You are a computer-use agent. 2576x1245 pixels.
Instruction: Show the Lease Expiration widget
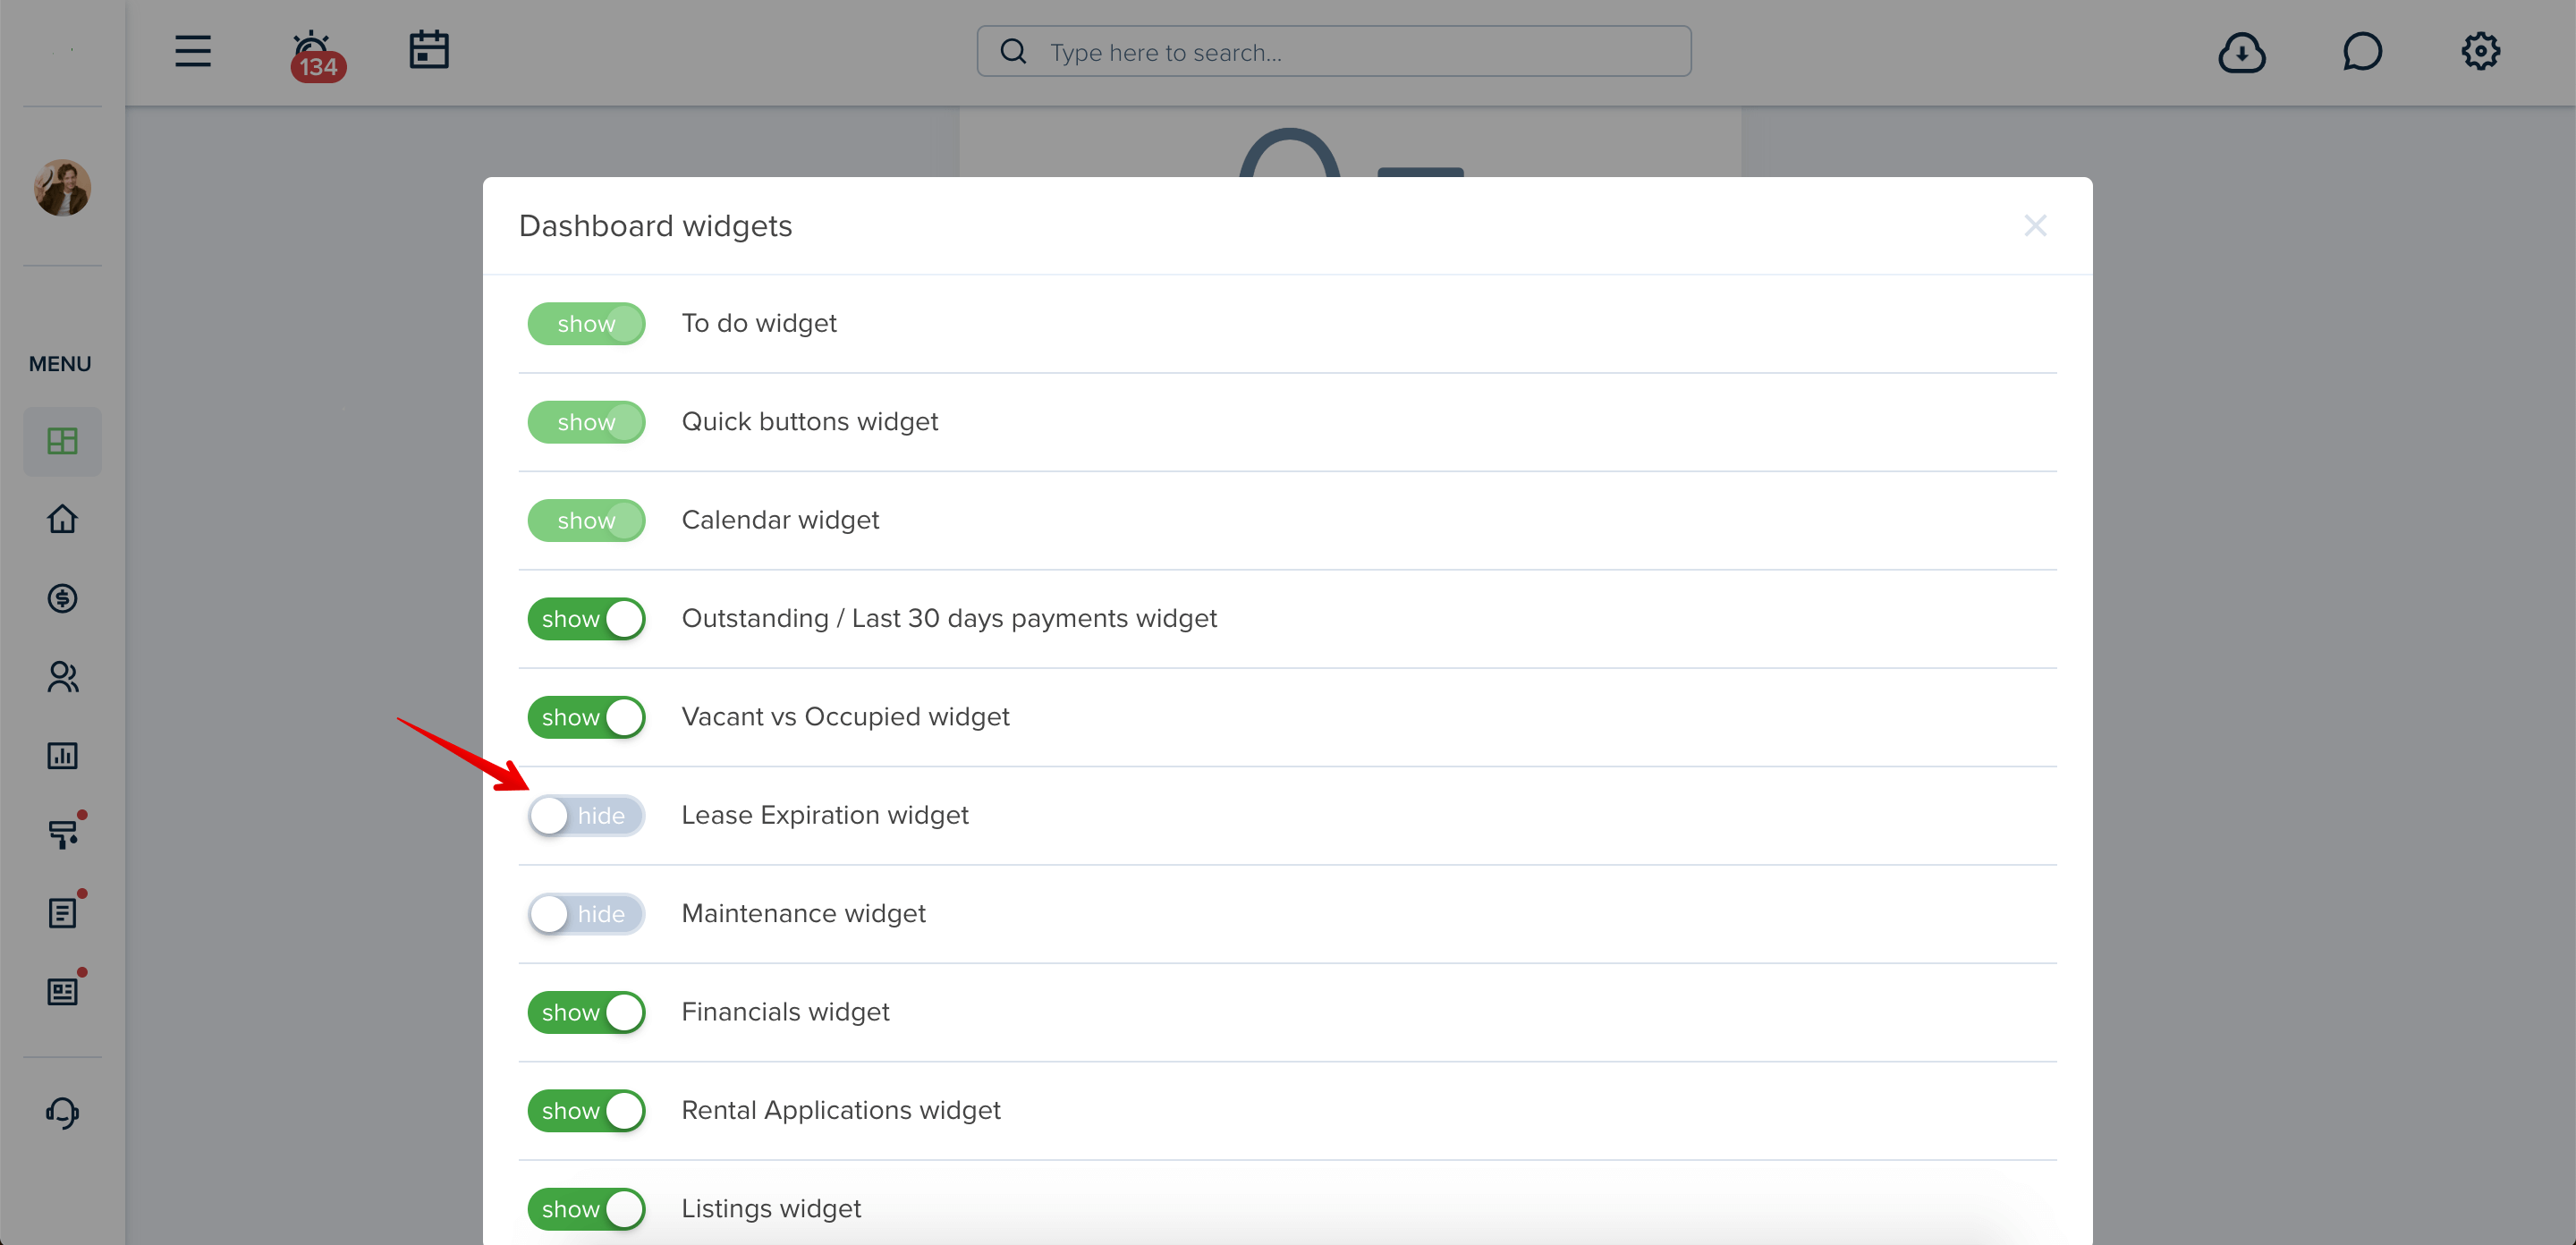click(x=586, y=816)
